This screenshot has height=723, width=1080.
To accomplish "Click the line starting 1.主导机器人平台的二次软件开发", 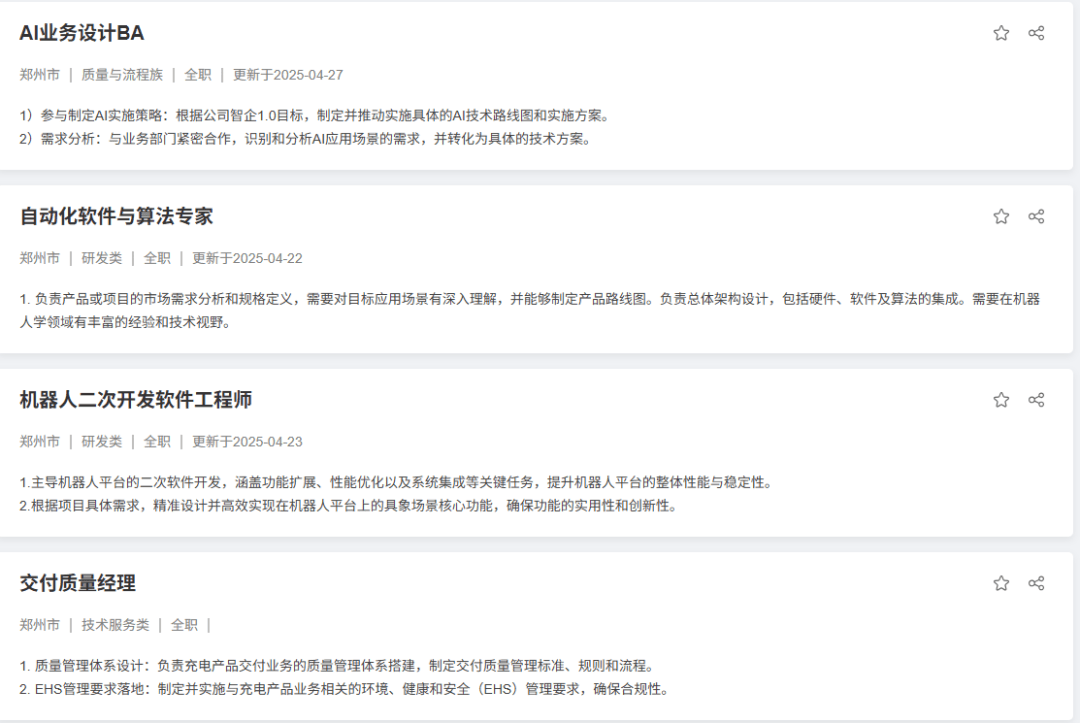I will pyautogui.click(x=397, y=483).
